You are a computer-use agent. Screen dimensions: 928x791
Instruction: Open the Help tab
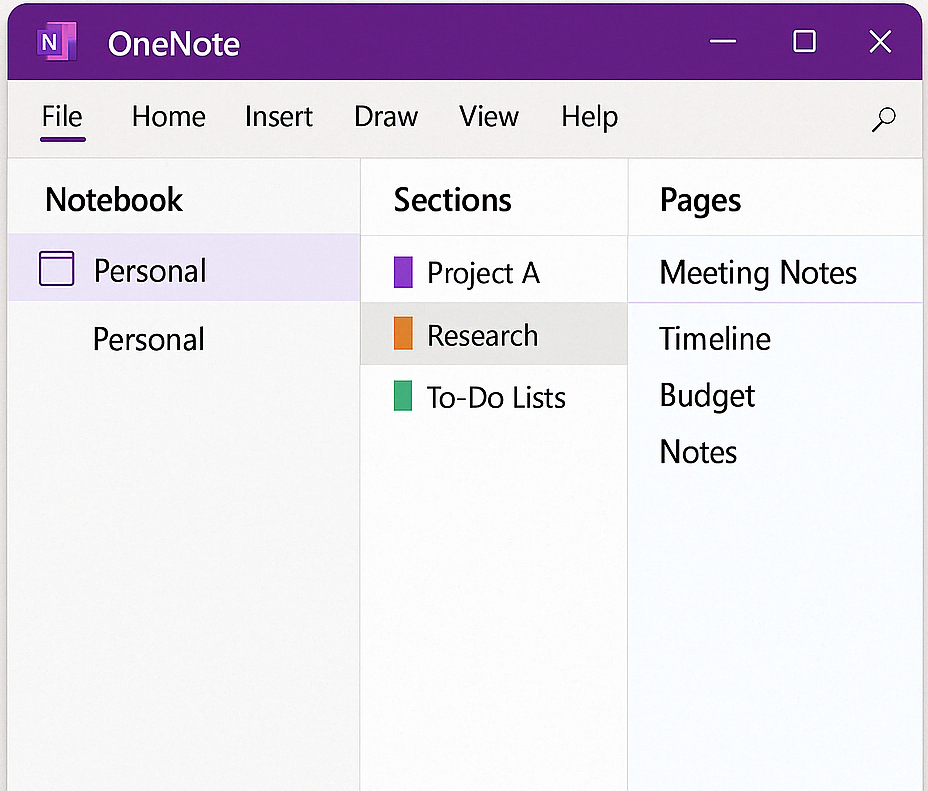pyautogui.click(x=589, y=117)
